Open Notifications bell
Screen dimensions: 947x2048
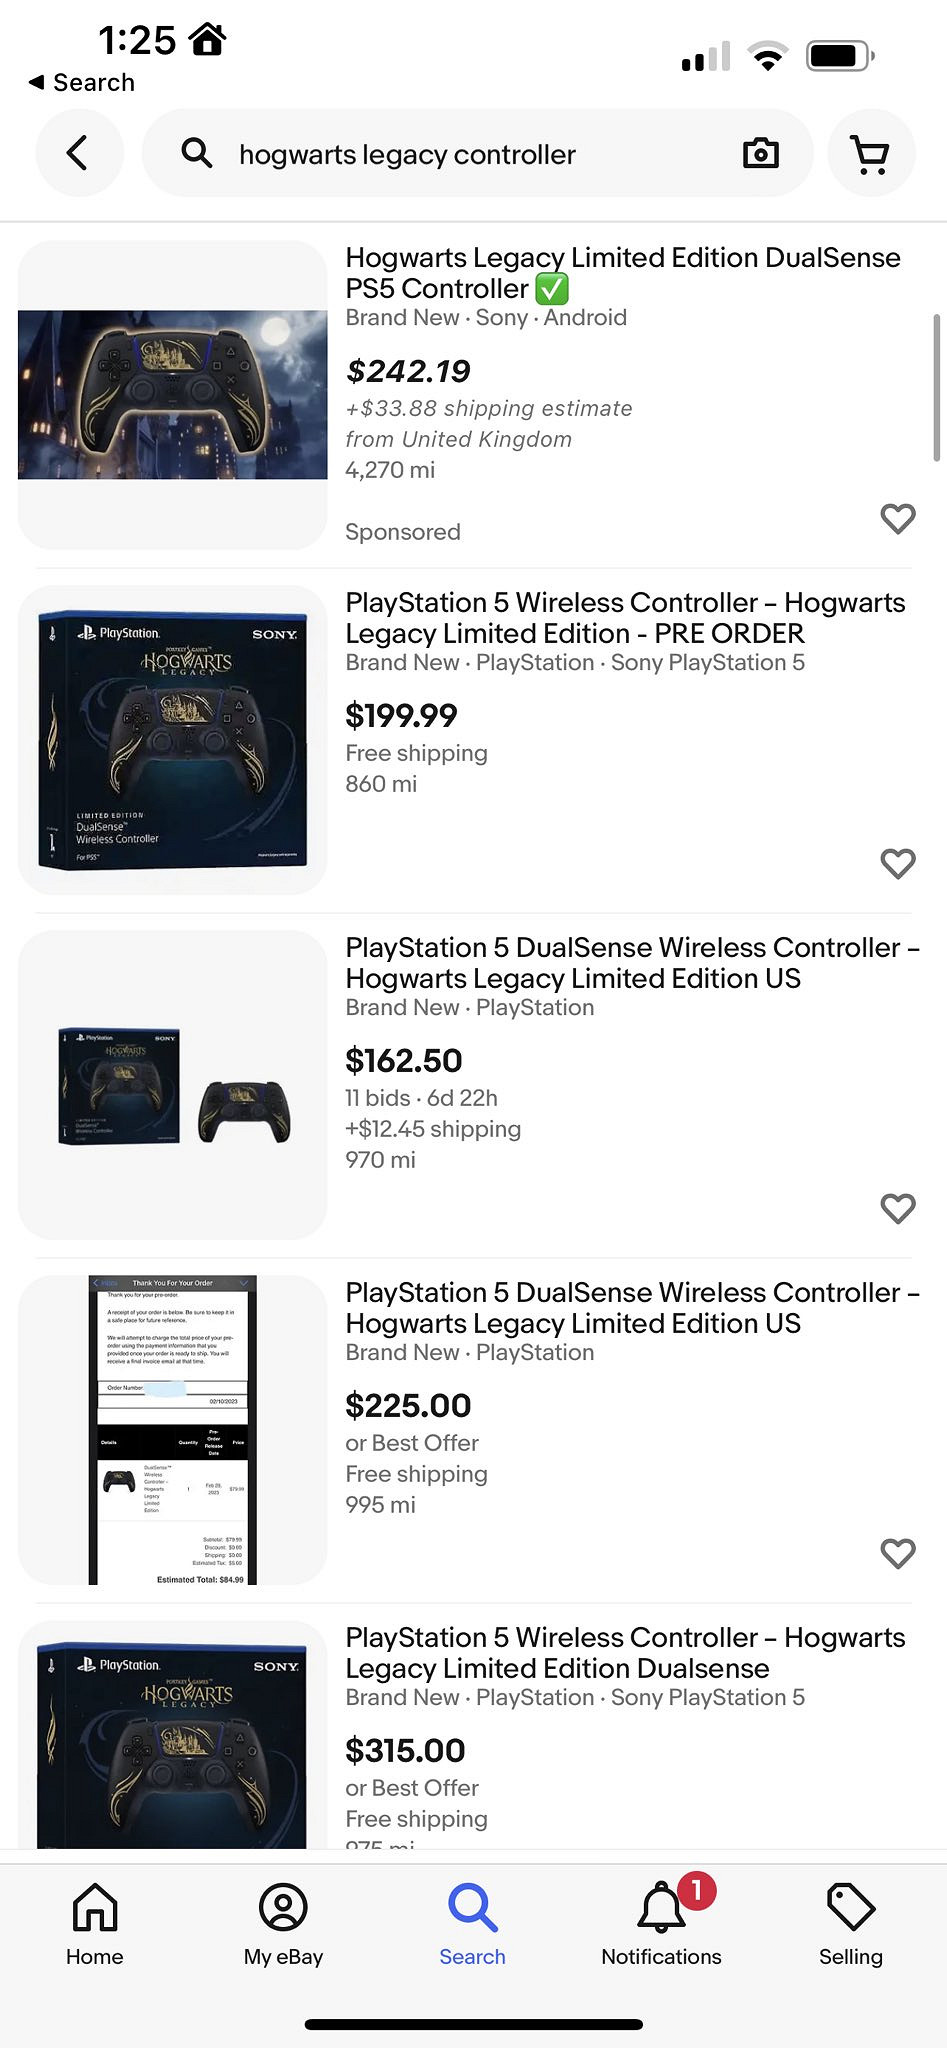[x=661, y=1924]
